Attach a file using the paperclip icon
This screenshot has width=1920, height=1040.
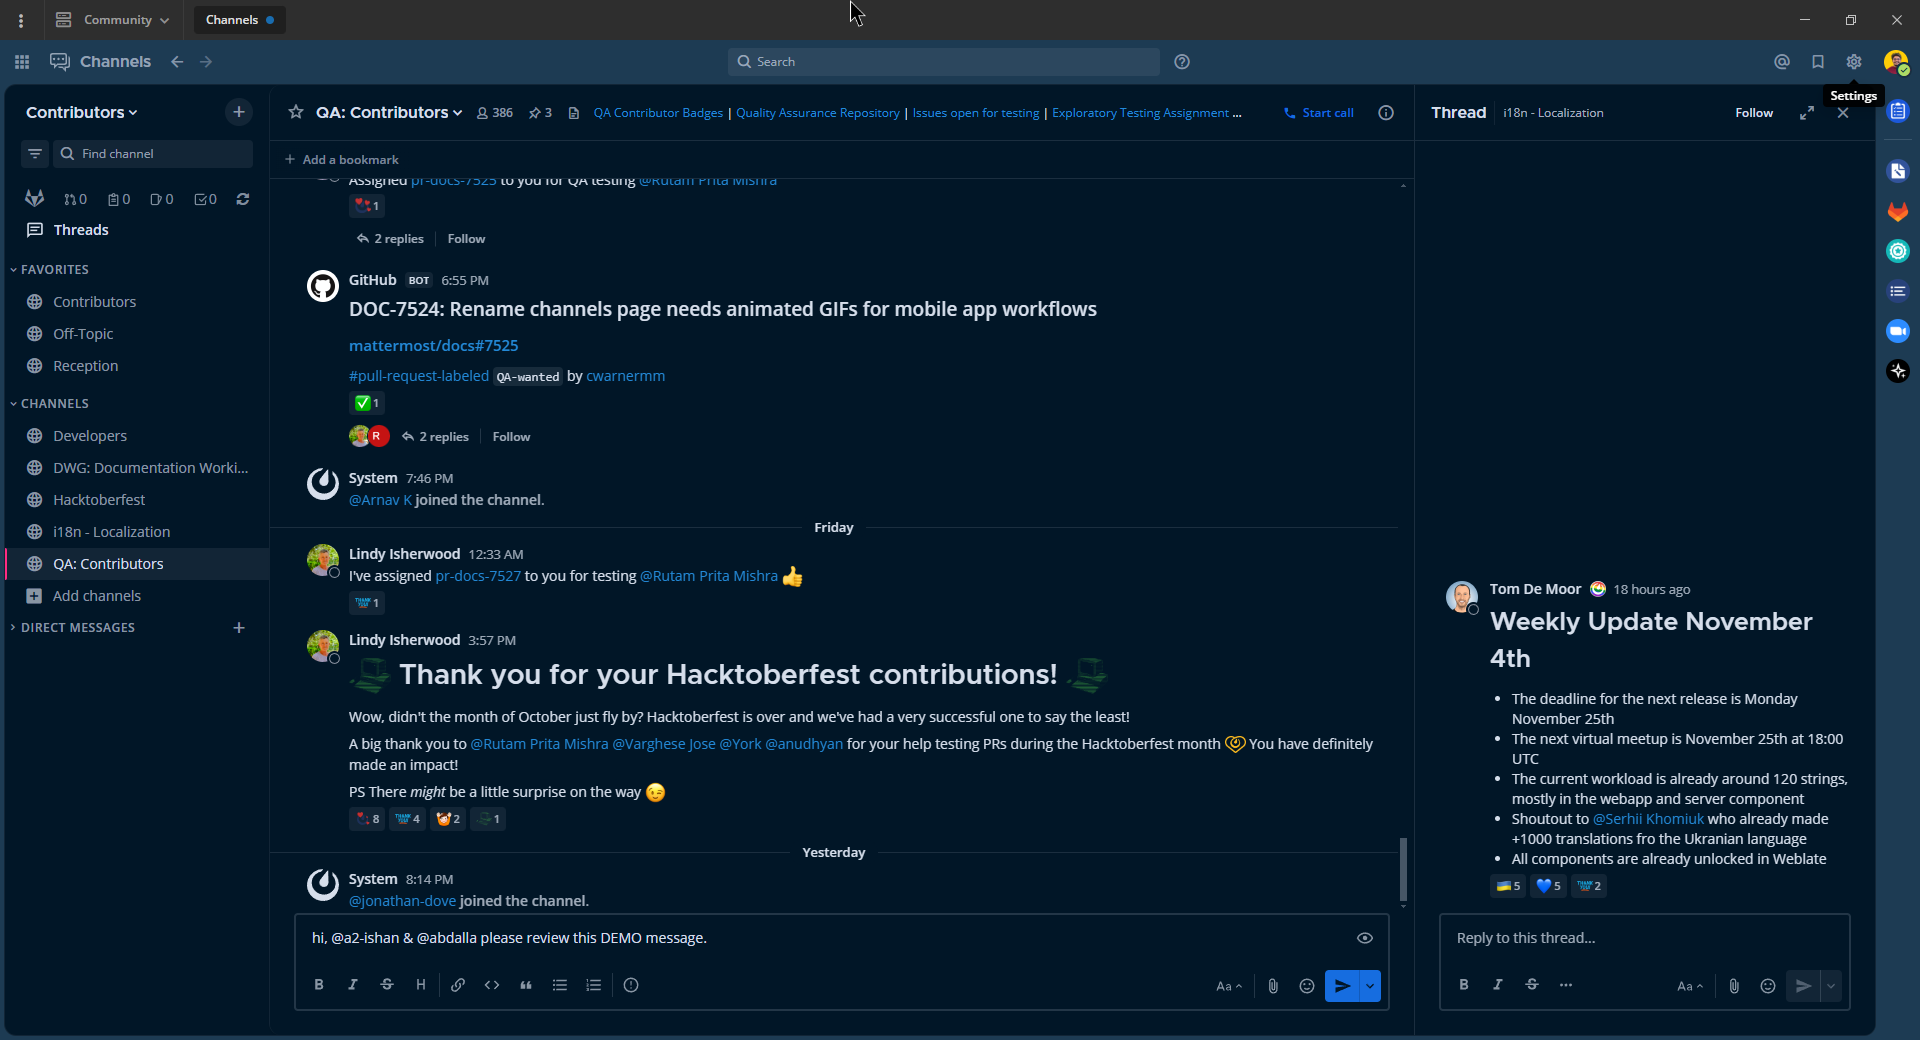tap(1272, 986)
